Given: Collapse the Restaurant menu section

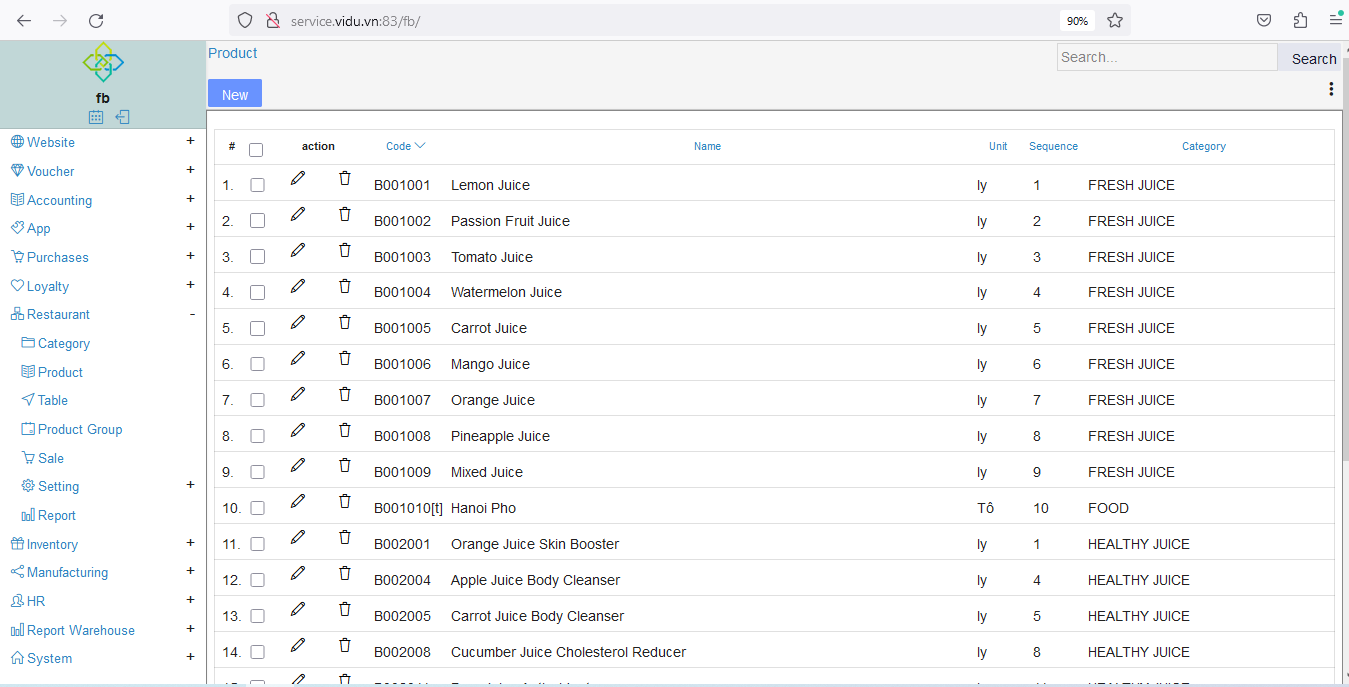Looking at the screenshot, I should pyautogui.click(x=191, y=314).
